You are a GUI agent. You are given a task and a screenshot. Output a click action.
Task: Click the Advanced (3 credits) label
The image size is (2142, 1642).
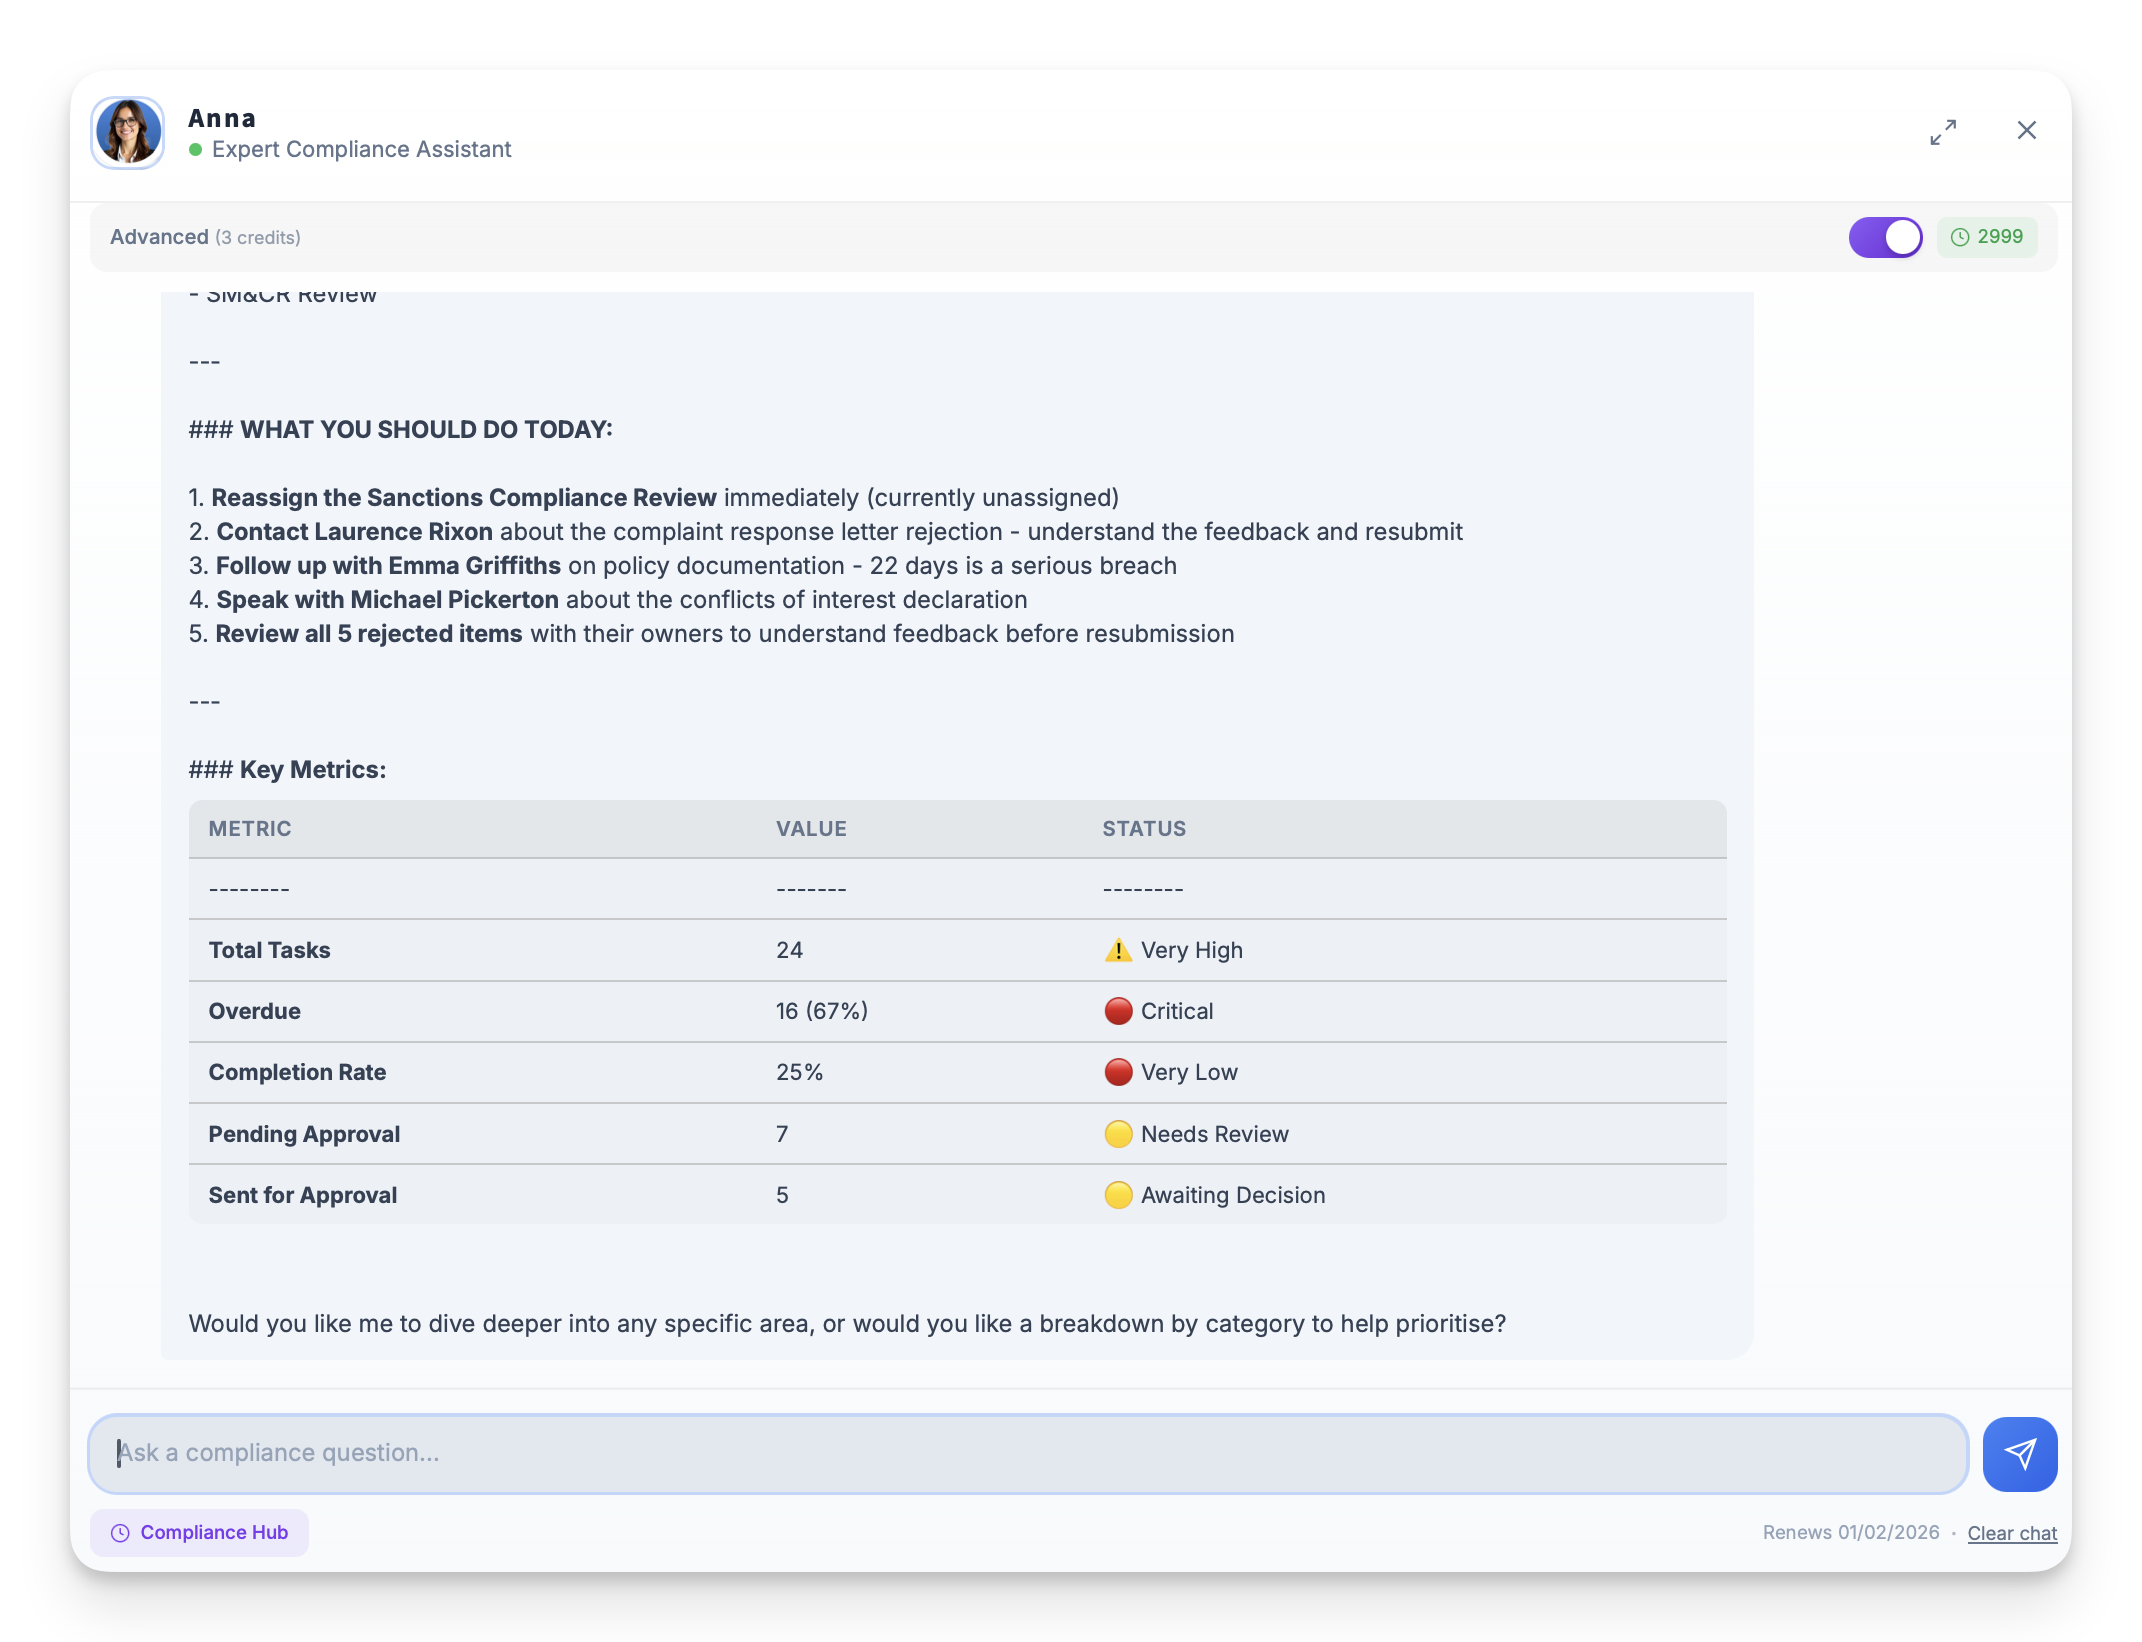(x=205, y=237)
